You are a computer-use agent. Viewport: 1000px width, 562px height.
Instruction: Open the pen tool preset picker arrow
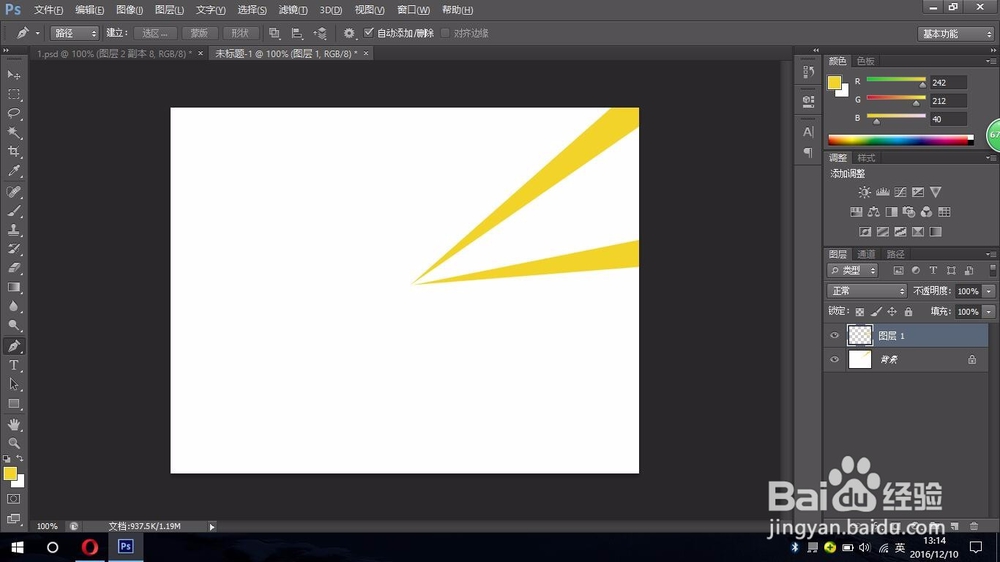pyautogui.click(x=37, y=33)
